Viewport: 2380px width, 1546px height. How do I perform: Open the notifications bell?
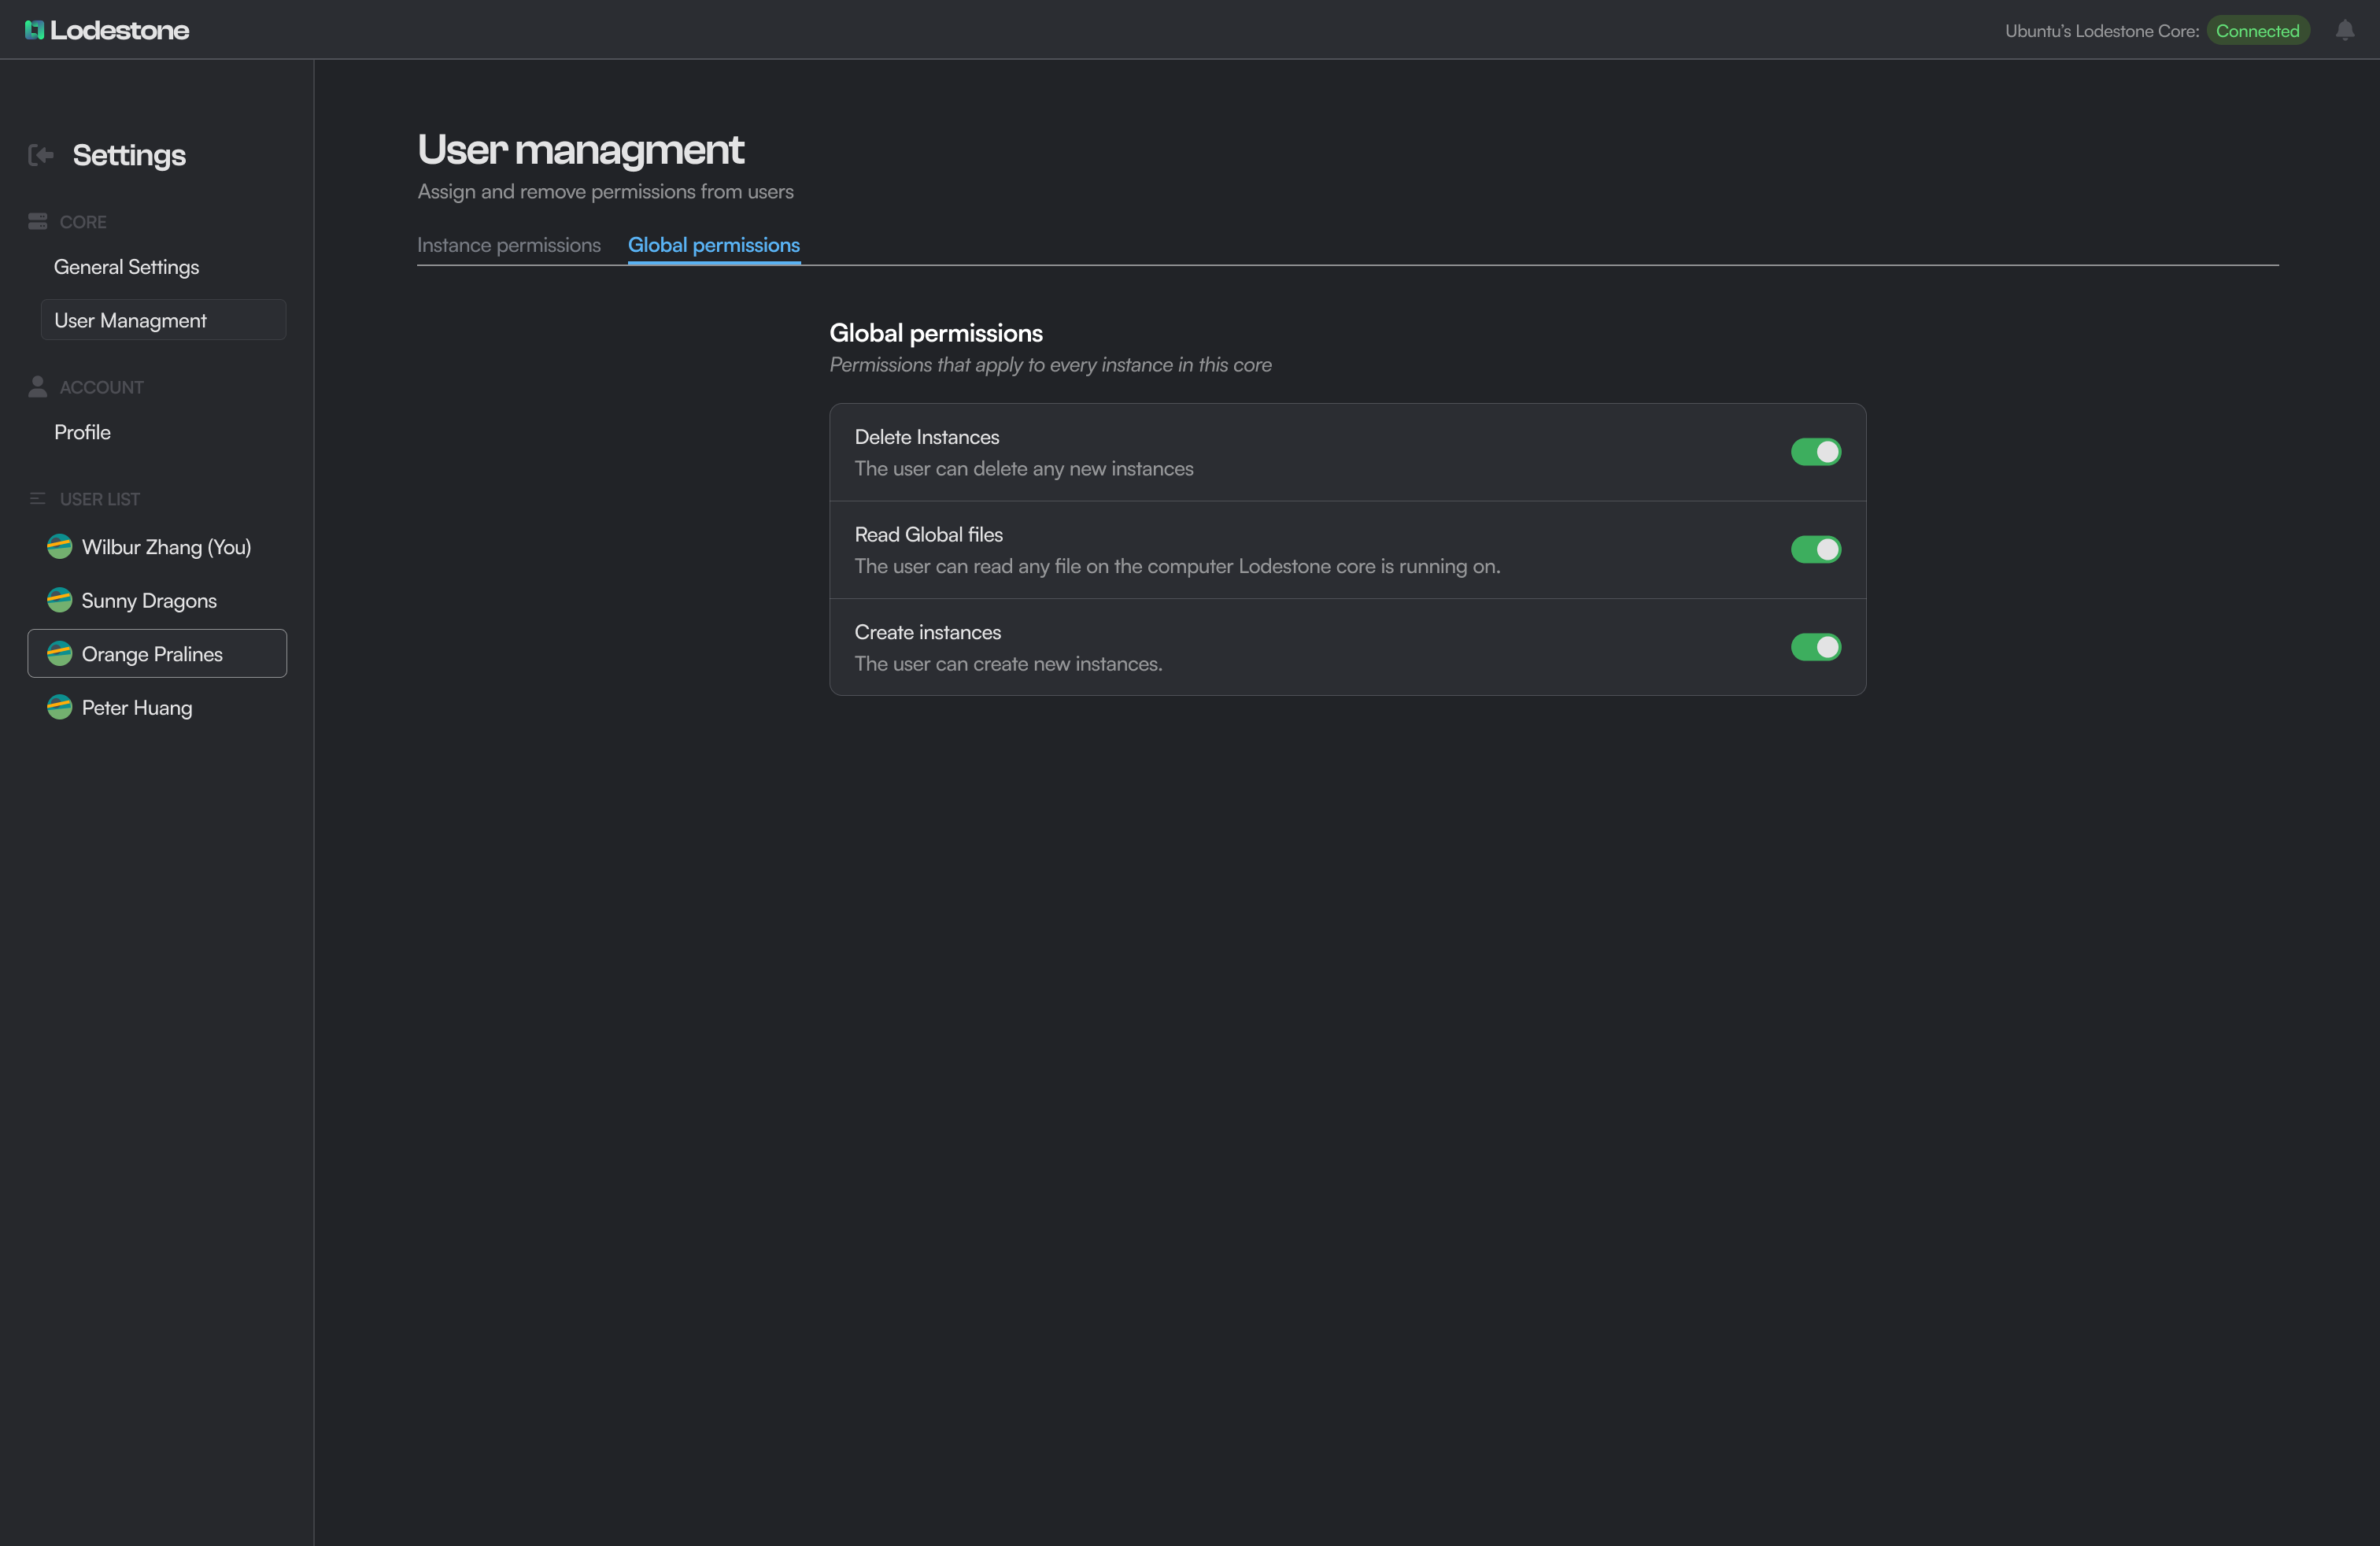(x=2344, y=31)
